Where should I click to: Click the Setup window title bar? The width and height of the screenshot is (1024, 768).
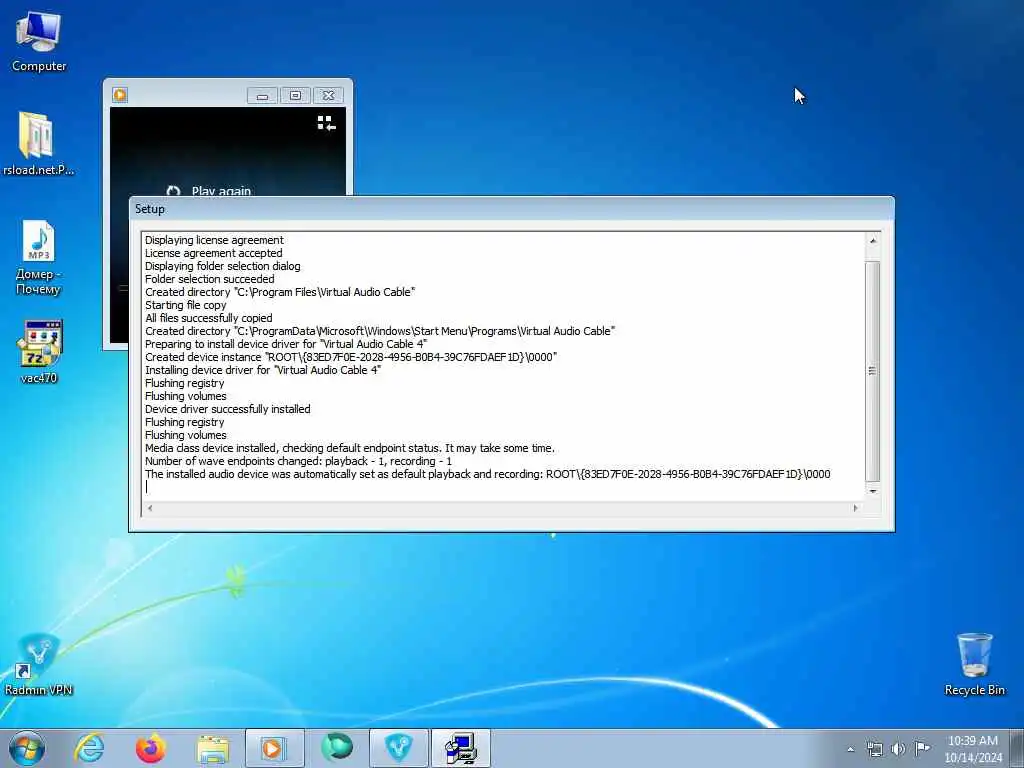click(511, 209)
